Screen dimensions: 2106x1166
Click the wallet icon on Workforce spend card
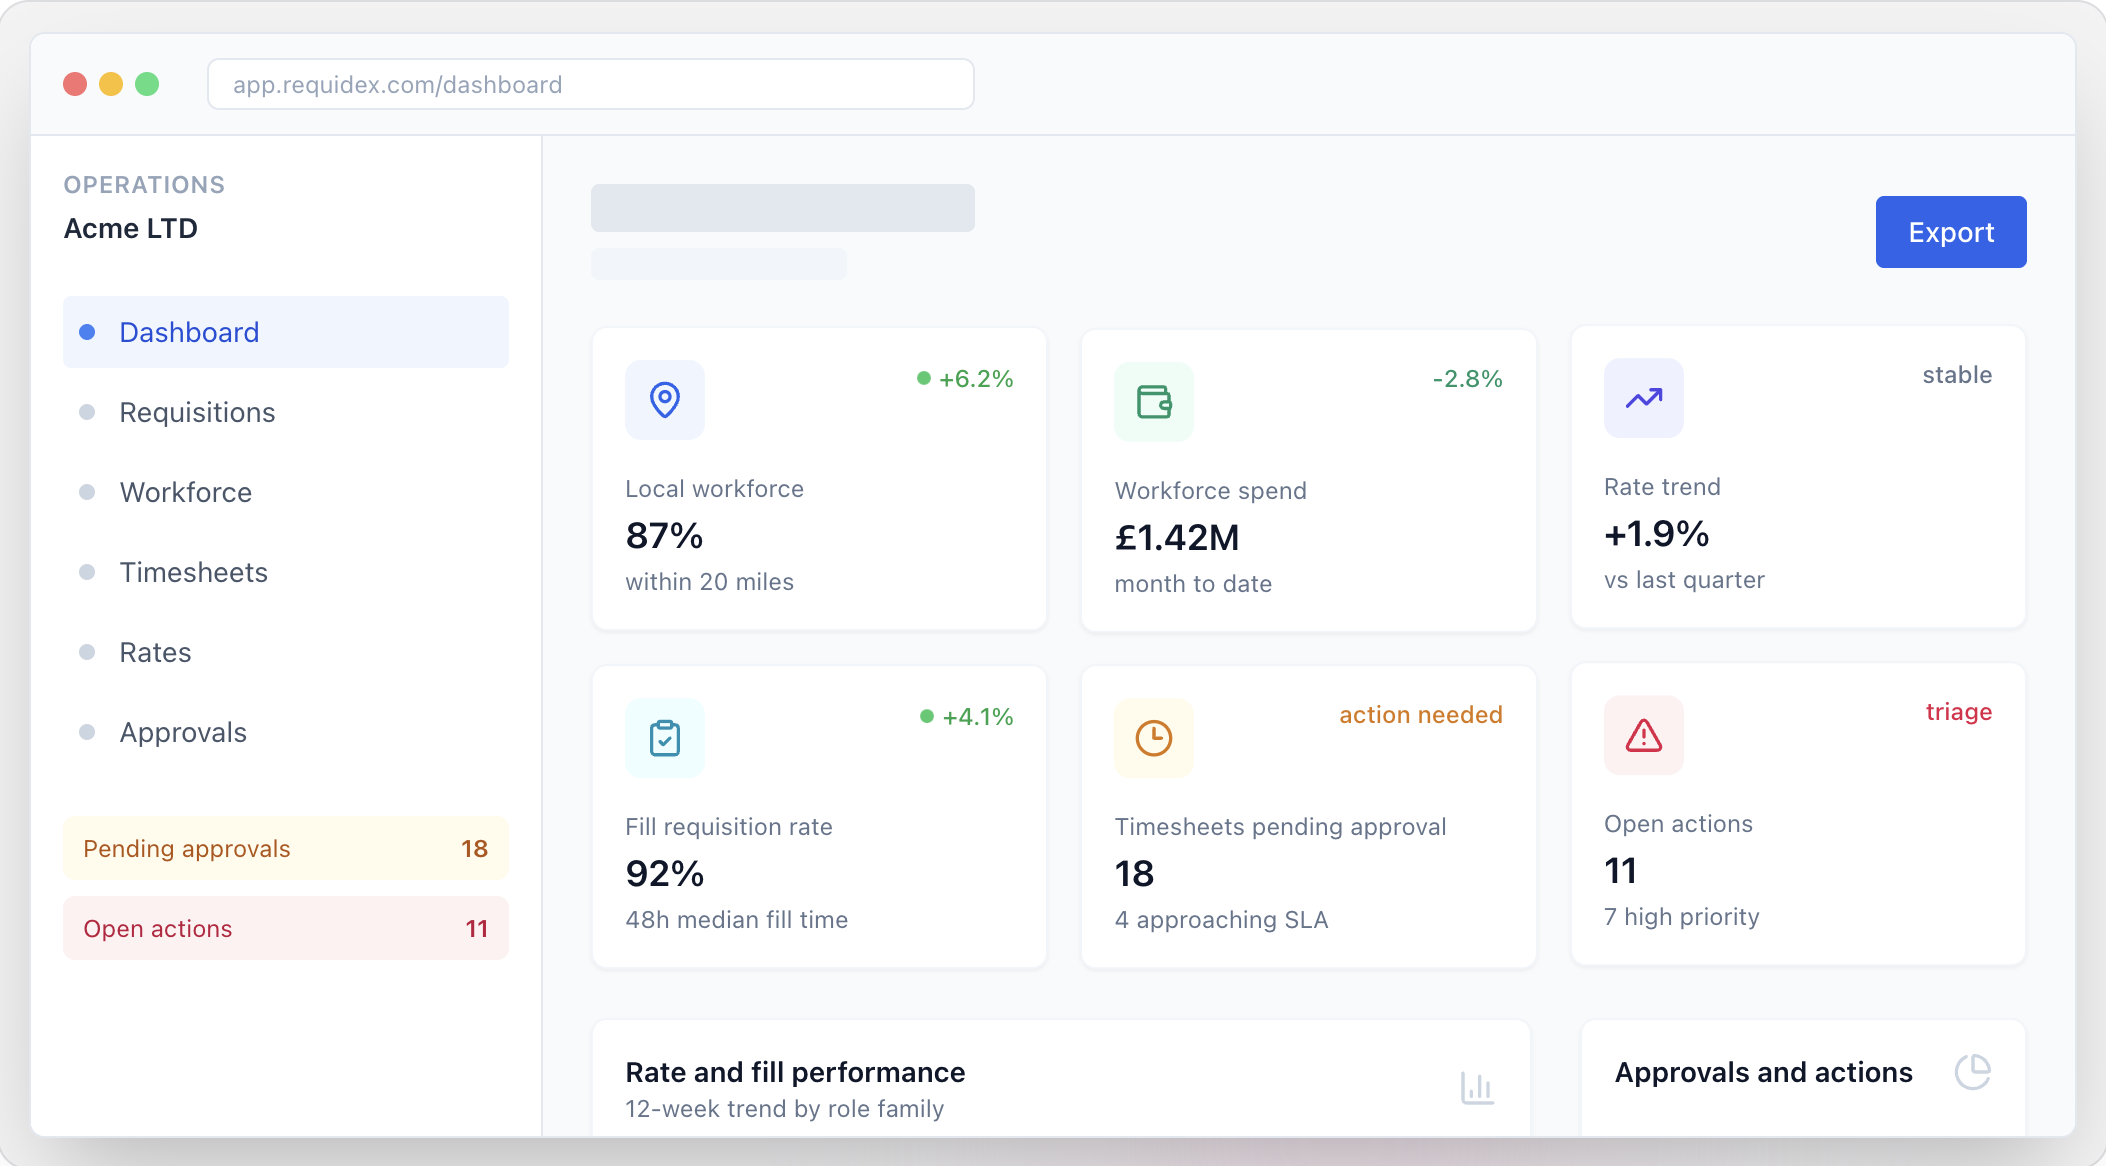pyautogui.click(x=1154, y=402)
